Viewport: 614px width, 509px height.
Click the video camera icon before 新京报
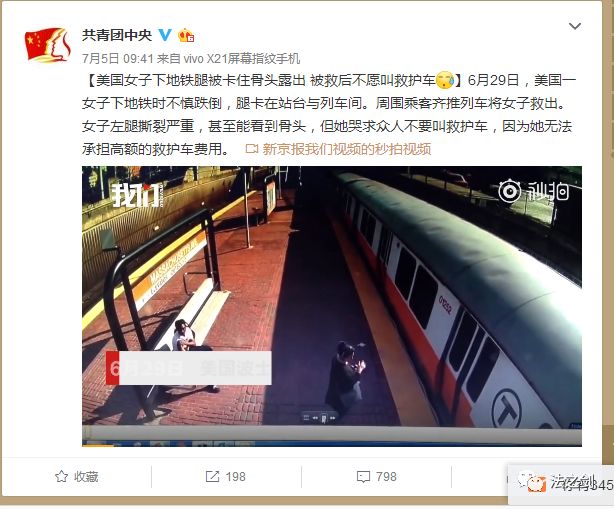pyautogui.click(x=252, y=149)
